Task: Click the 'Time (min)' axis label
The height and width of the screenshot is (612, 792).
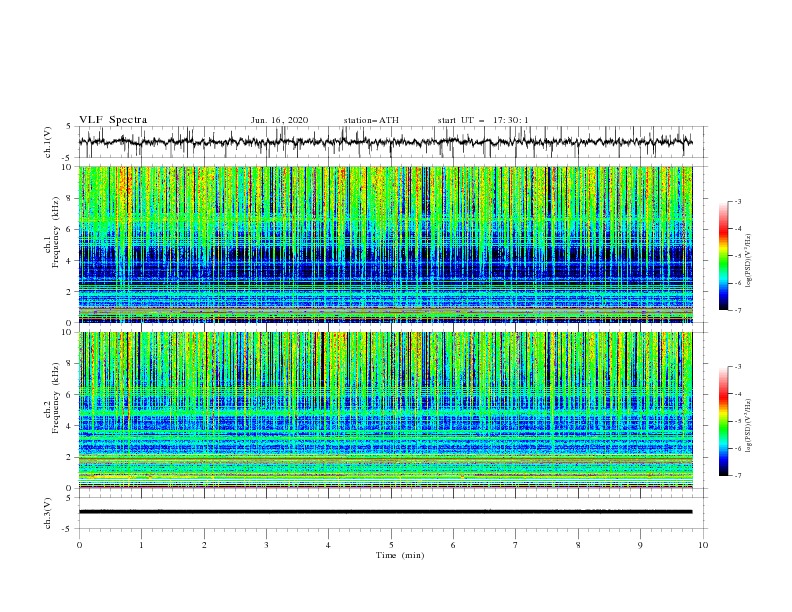Action: [x=400, y=555]
